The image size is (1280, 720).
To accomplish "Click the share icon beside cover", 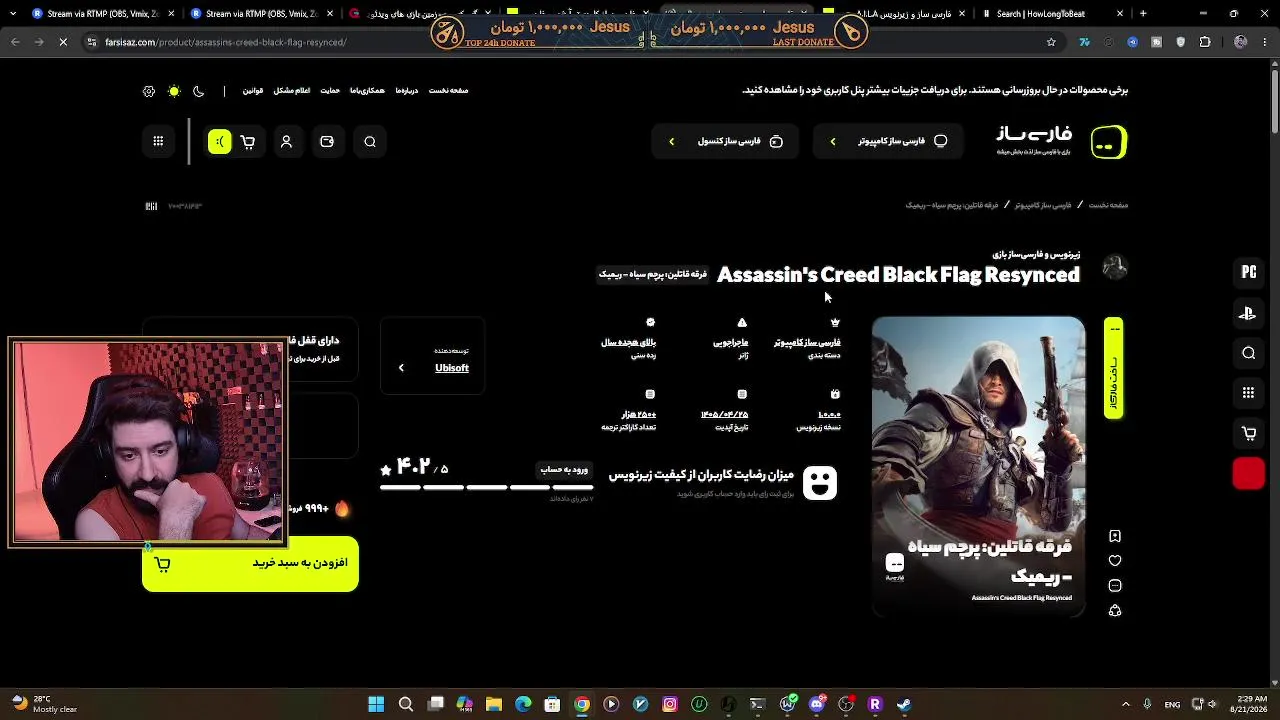I will point(1115,611).
